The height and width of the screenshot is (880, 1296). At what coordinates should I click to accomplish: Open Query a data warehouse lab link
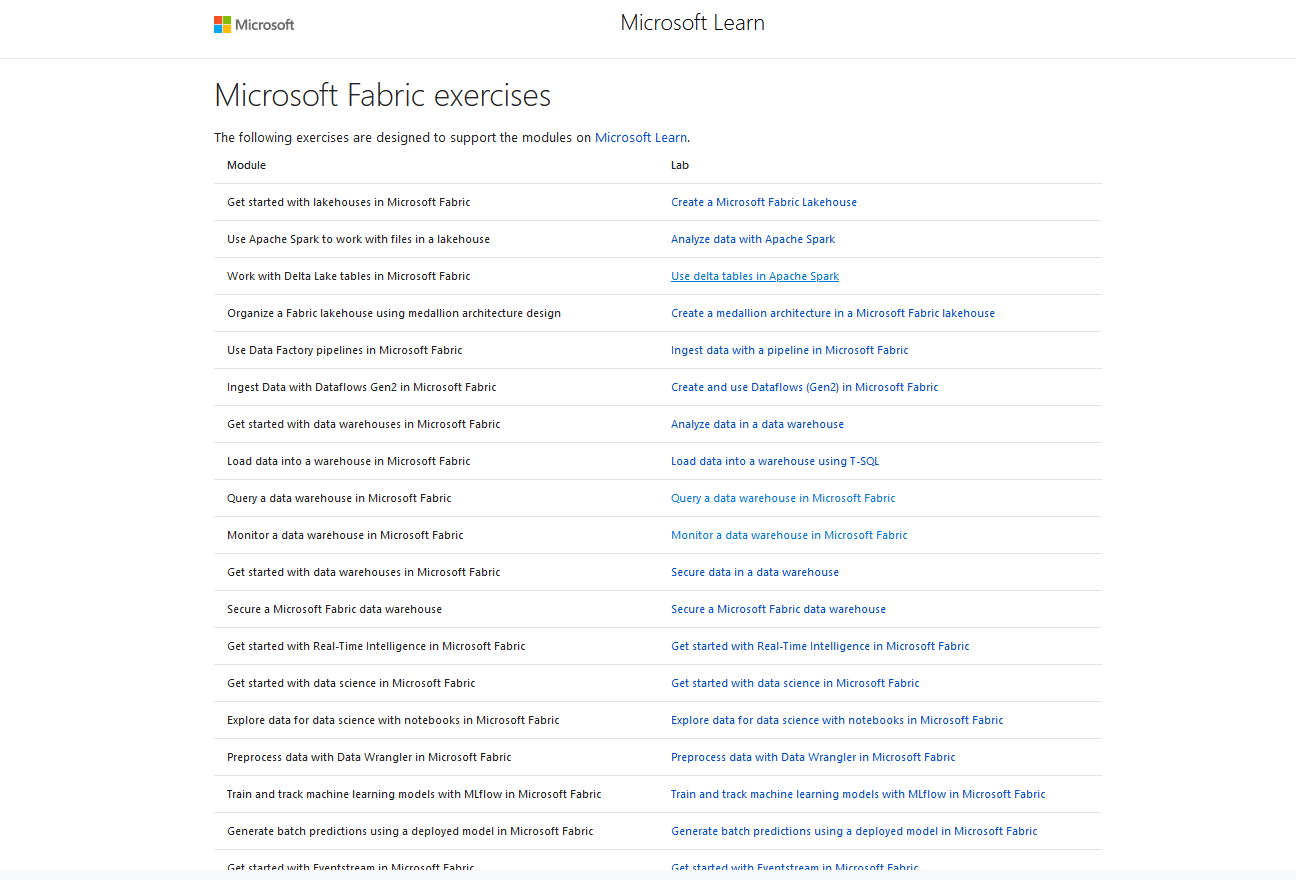(783, 498)
